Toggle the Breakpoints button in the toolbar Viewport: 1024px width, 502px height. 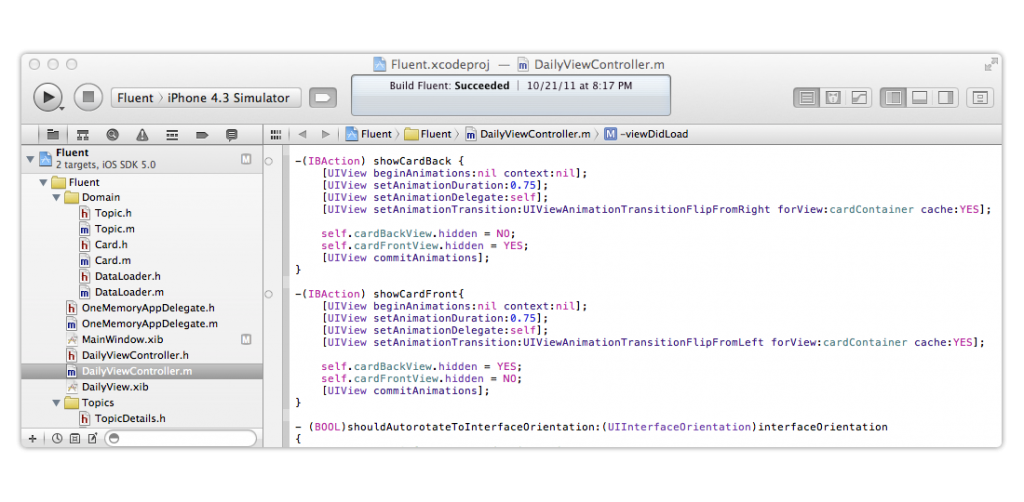click(322, 97)
